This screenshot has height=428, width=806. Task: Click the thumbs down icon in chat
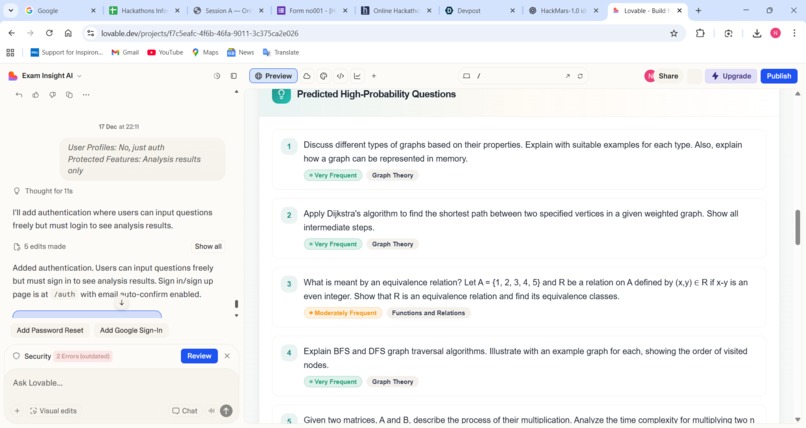[x=52, y=95]
